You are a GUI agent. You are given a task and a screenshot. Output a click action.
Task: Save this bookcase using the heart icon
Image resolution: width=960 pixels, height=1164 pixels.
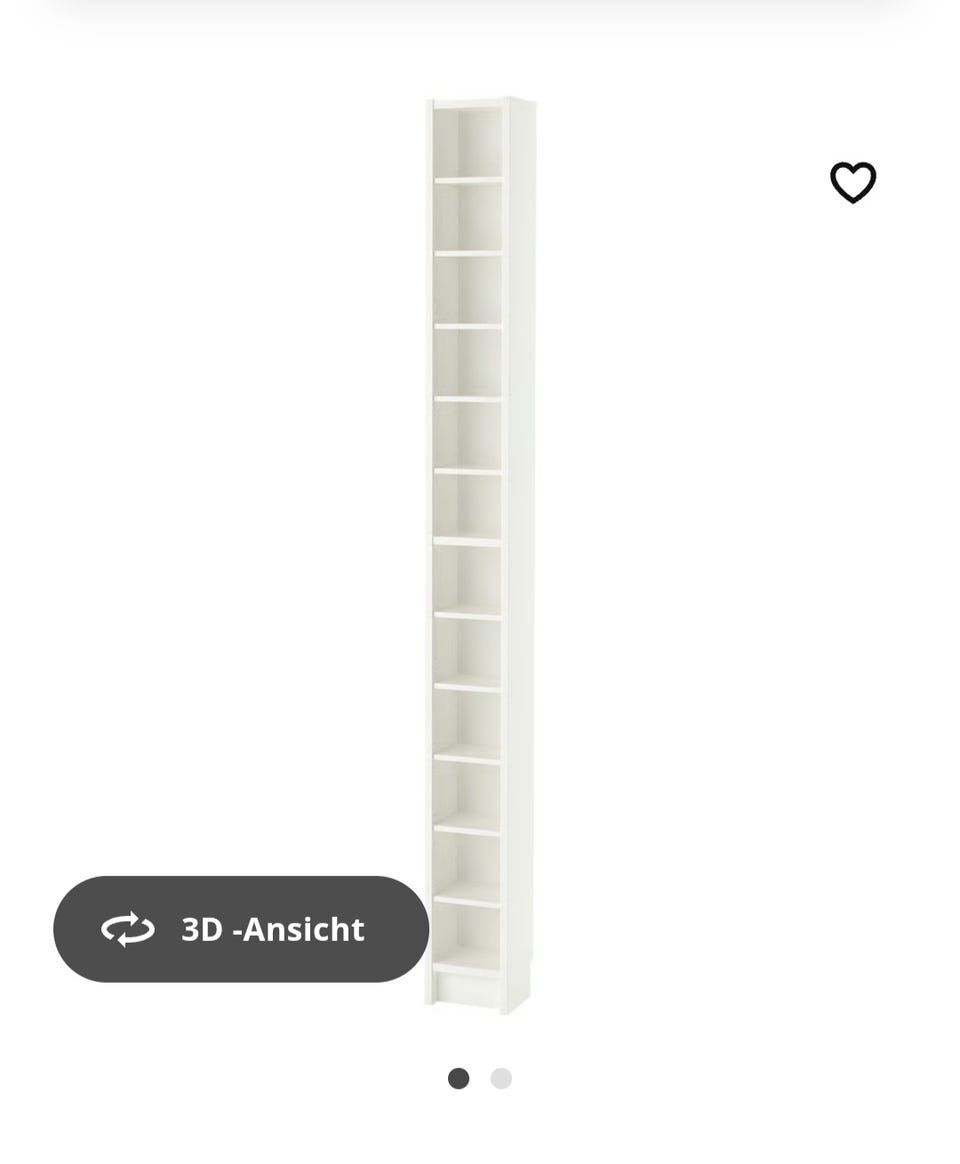point(853,182)
